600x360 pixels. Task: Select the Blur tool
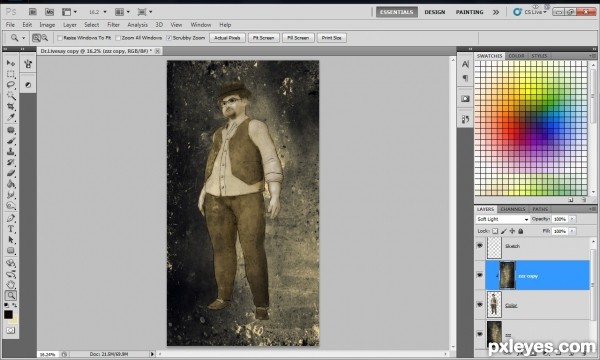click(11, 195)
